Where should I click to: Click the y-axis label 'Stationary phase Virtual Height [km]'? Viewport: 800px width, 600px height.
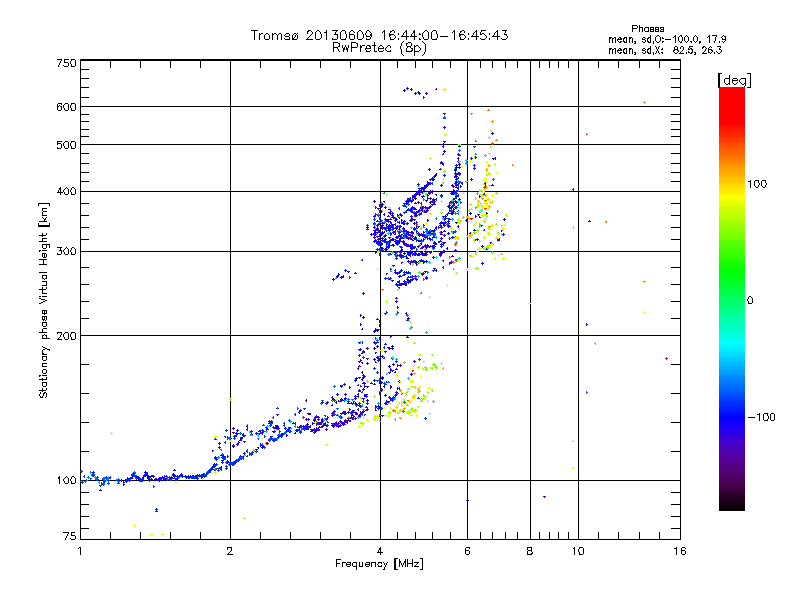tap(43, 301)
